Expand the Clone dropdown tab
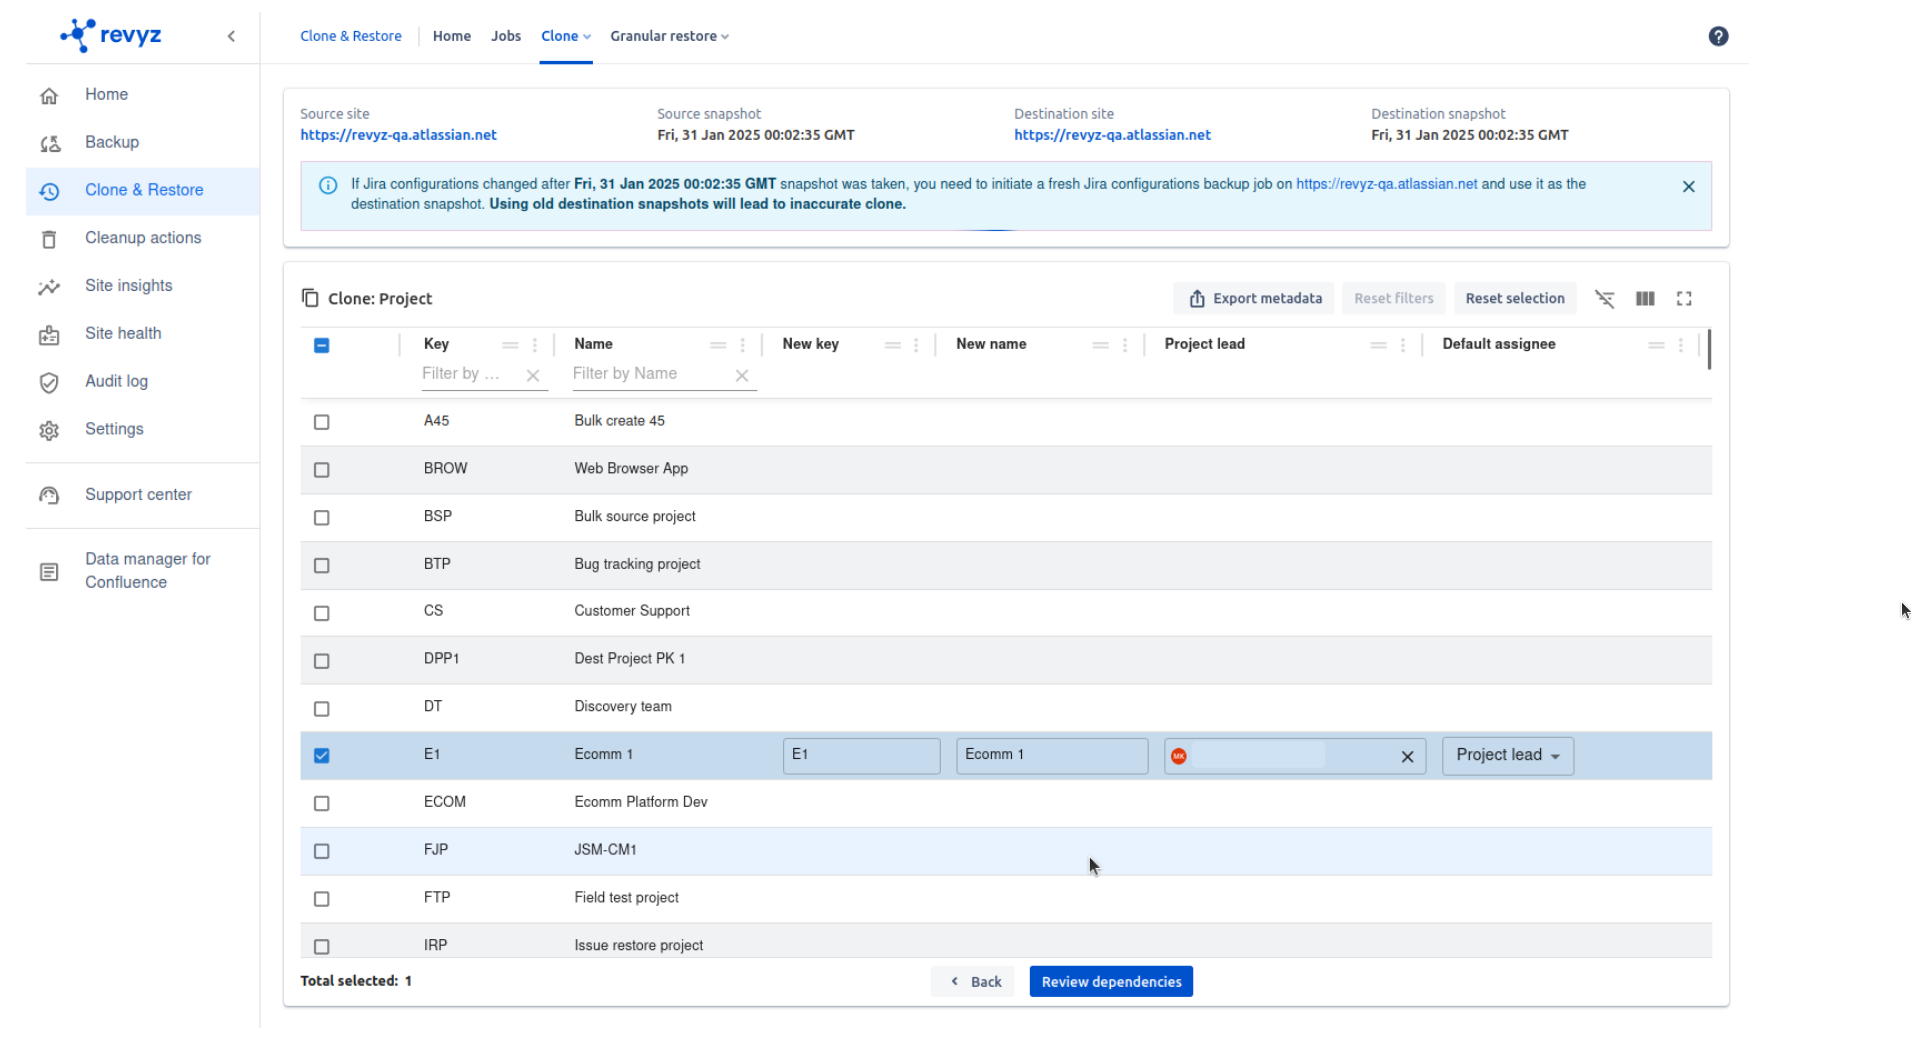This screenshot has width=1911, height=1059. coord(565,37)
